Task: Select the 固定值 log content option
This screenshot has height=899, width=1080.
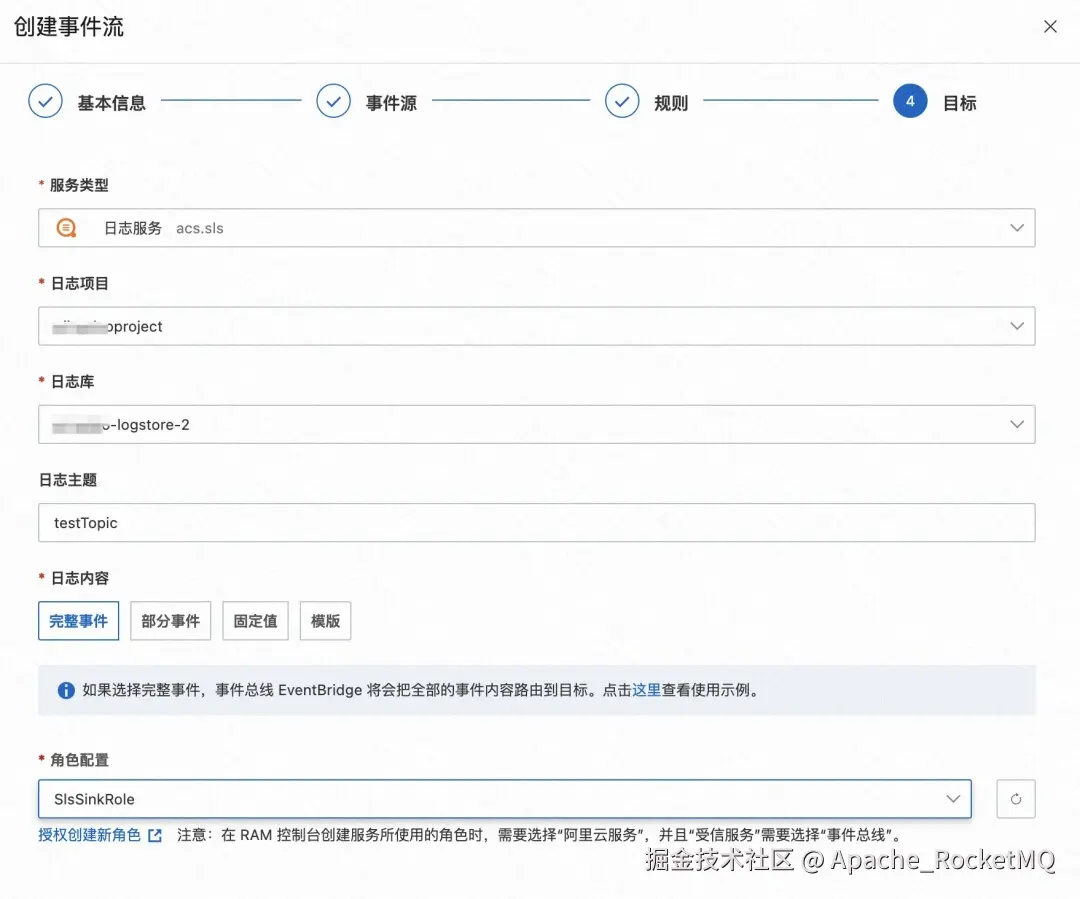Action: [255, 621]
